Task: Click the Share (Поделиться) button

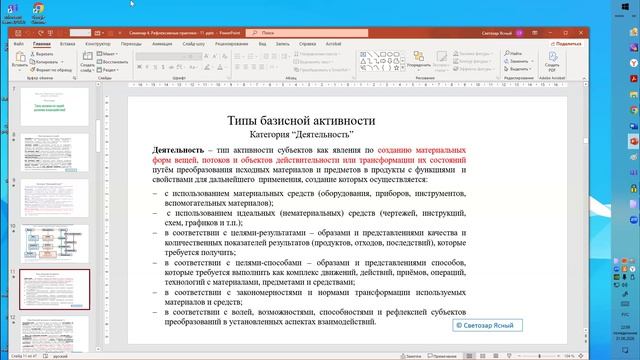Action: coord(566,44)
